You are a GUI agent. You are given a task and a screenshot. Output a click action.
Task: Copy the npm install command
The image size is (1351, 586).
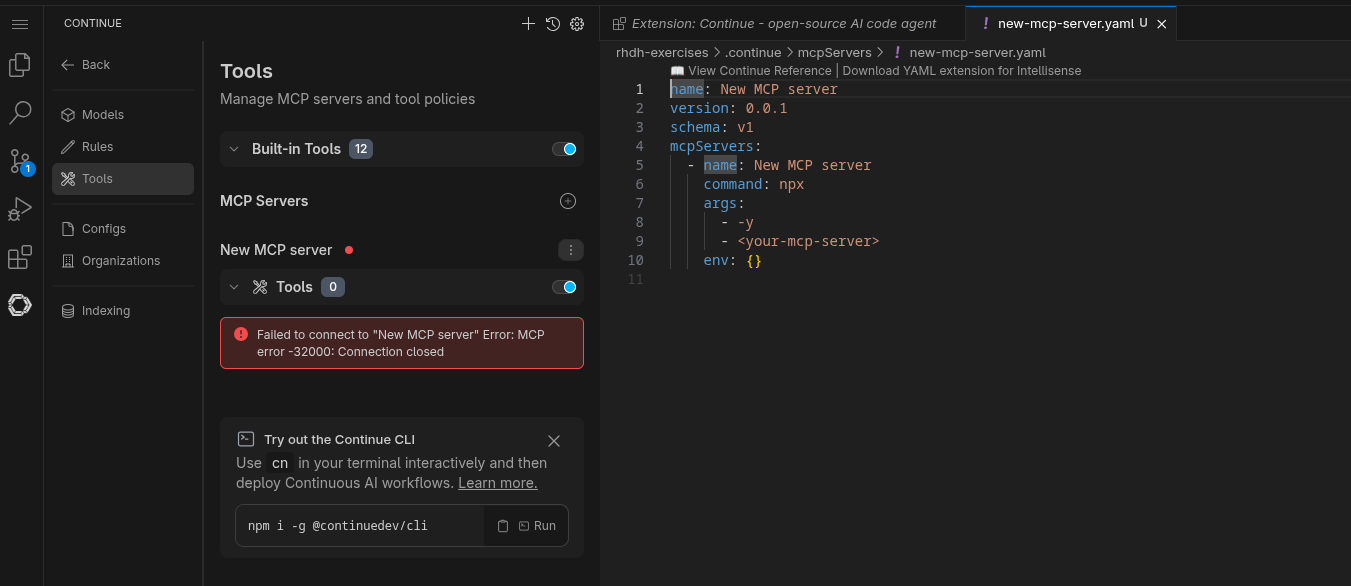pos(503,526)
